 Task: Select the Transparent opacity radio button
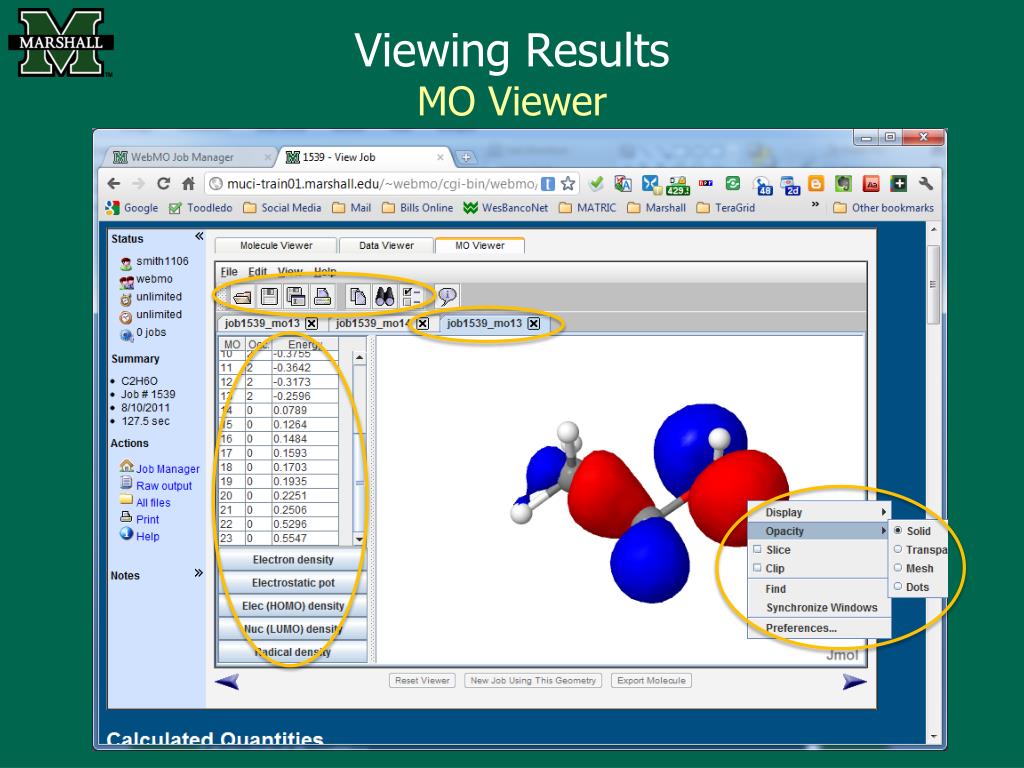(898, 549)
